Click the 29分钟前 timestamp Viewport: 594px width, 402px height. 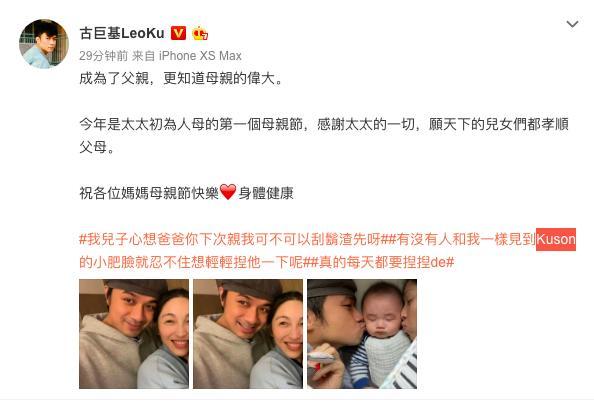[x=103, y=56]
